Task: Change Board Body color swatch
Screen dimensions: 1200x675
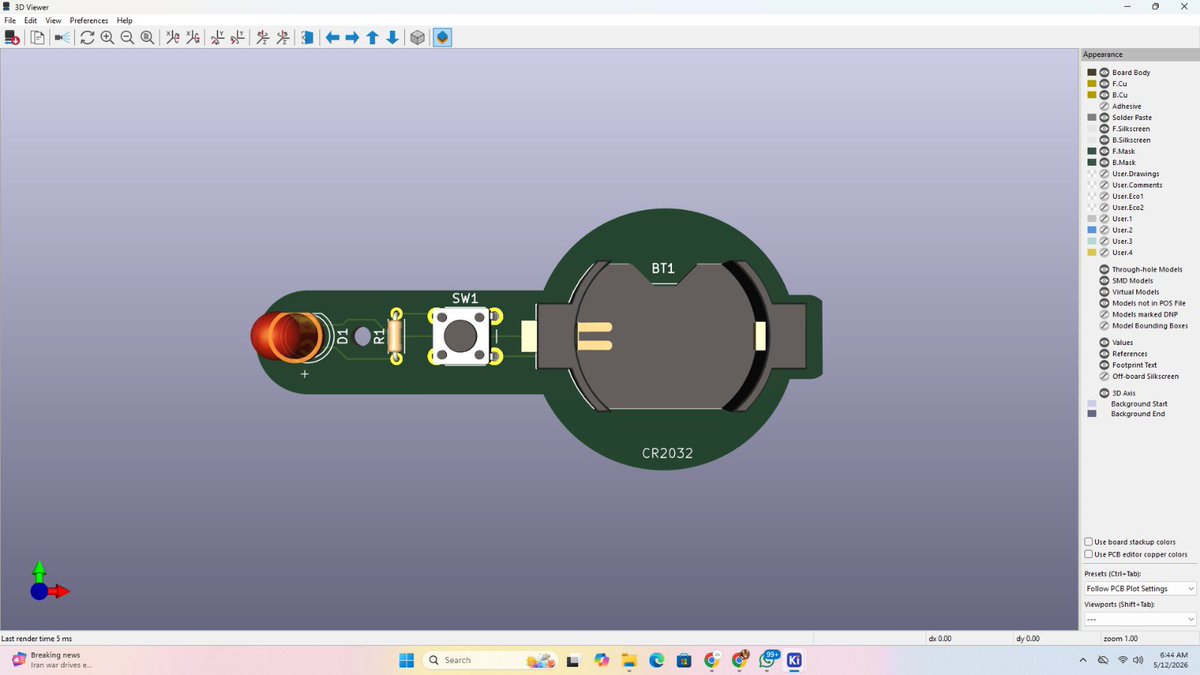Action: tap(1092, 73)
